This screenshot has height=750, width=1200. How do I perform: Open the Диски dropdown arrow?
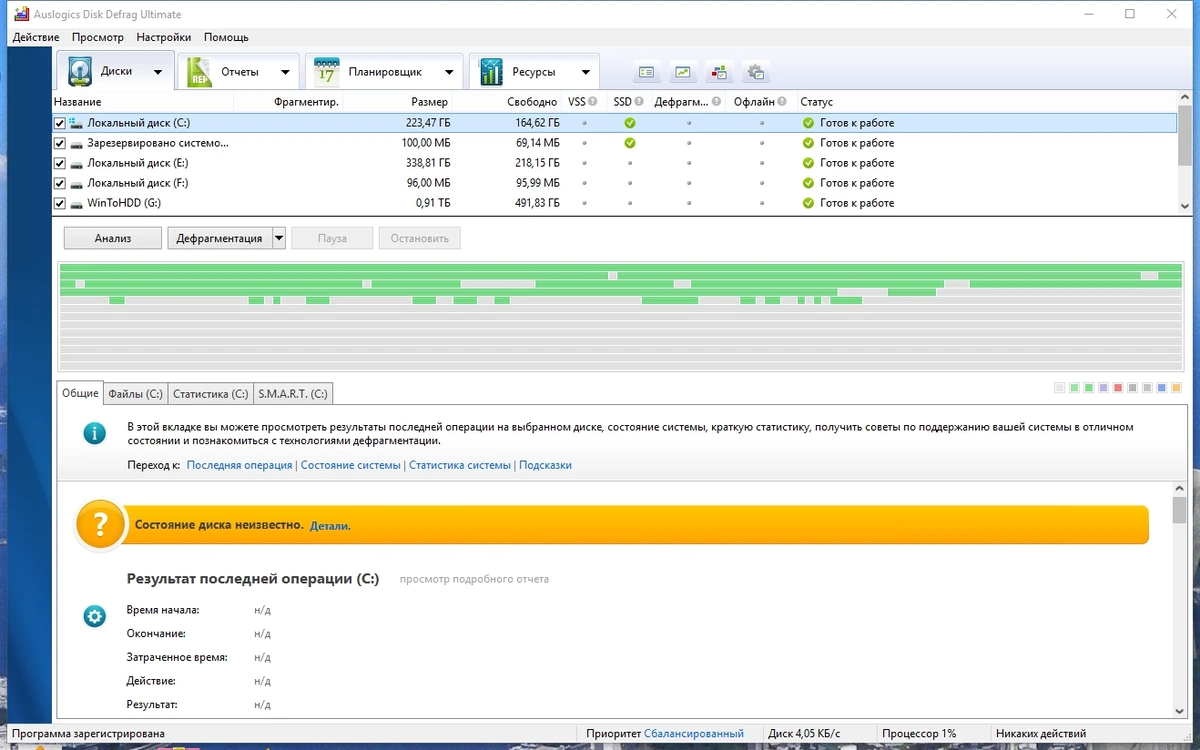click(x=158, y=72)
